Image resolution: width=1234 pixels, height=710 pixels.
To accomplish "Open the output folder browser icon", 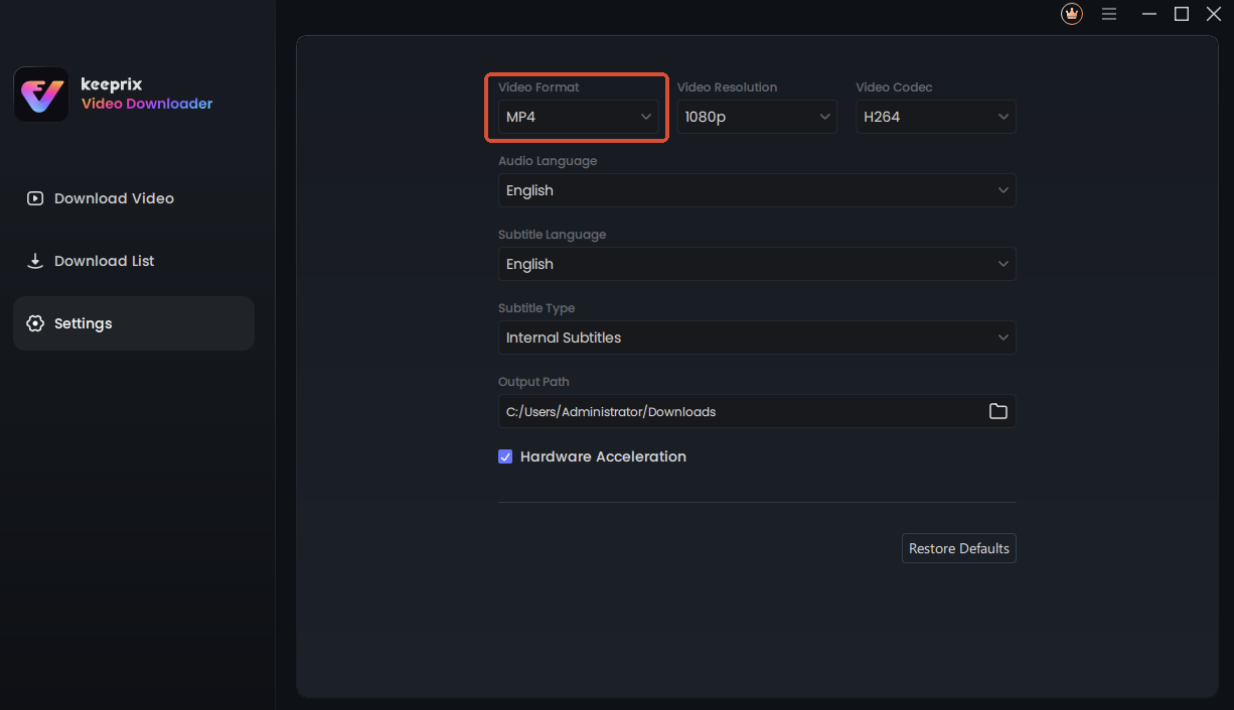I will [x=998, y=410].
